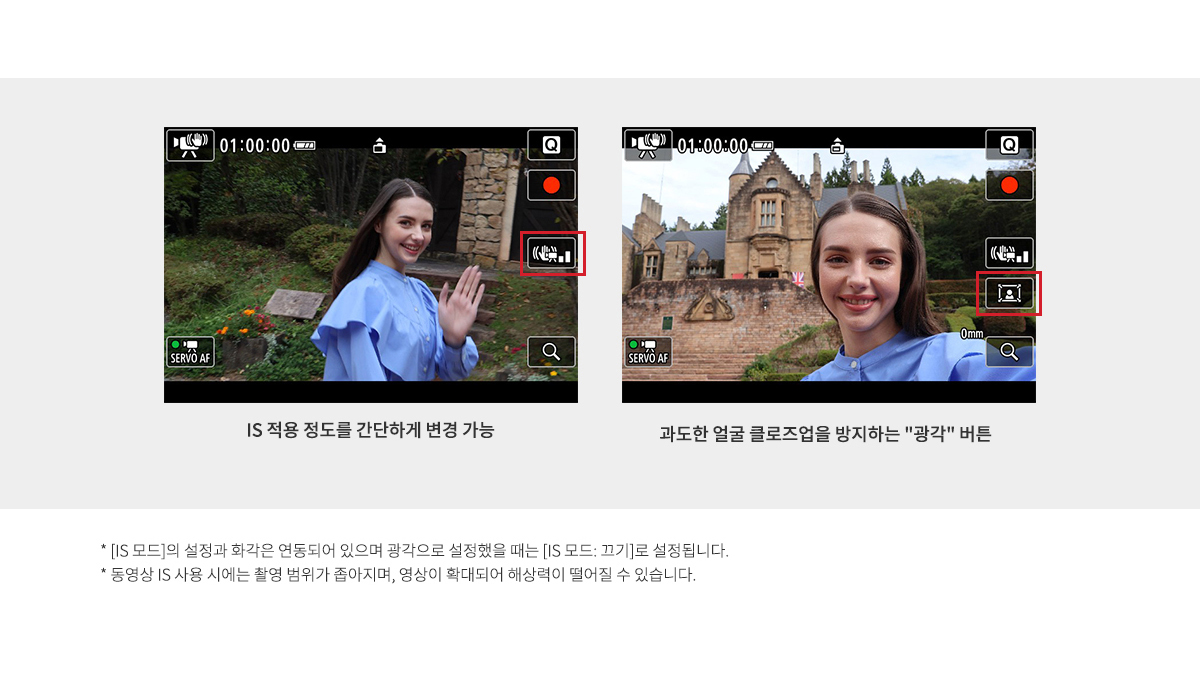Tap movie IS mode icon on left screen
The height and width of the screenshot is (692, 1200).
pyautogui.click(x=190, y=145)
